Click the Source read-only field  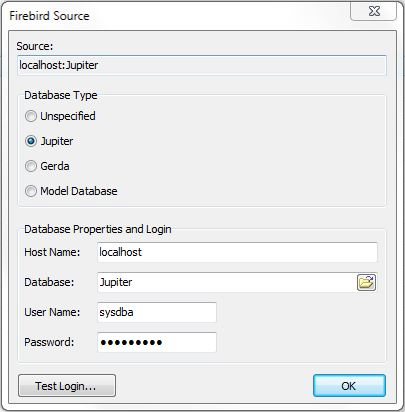[202, 65]
